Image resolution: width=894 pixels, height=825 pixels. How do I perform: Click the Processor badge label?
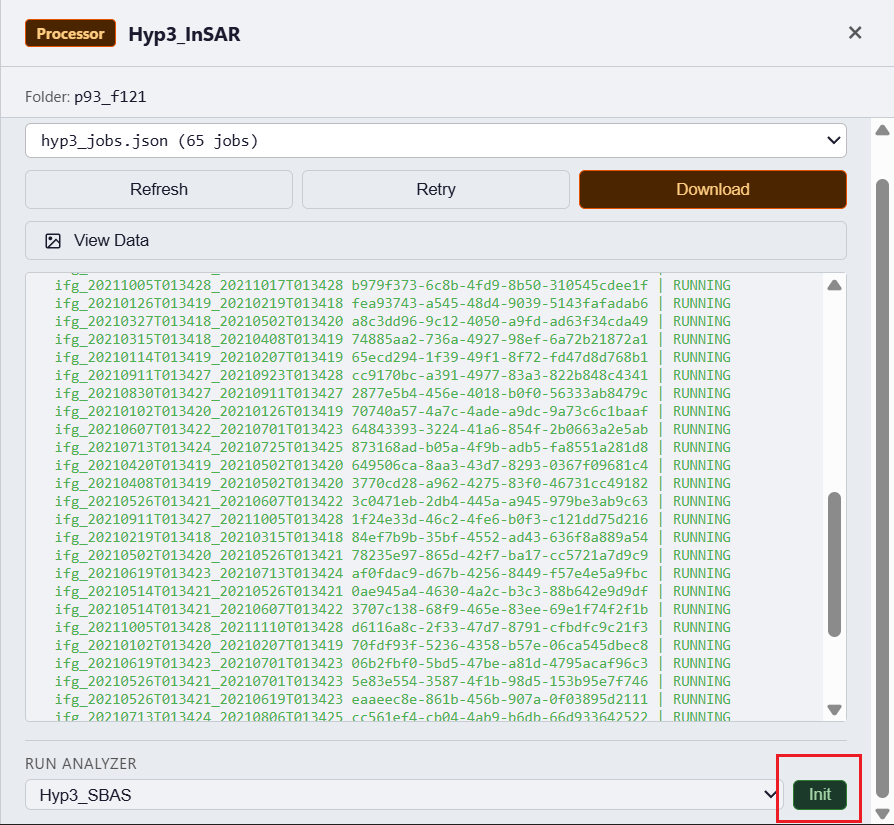70,34
